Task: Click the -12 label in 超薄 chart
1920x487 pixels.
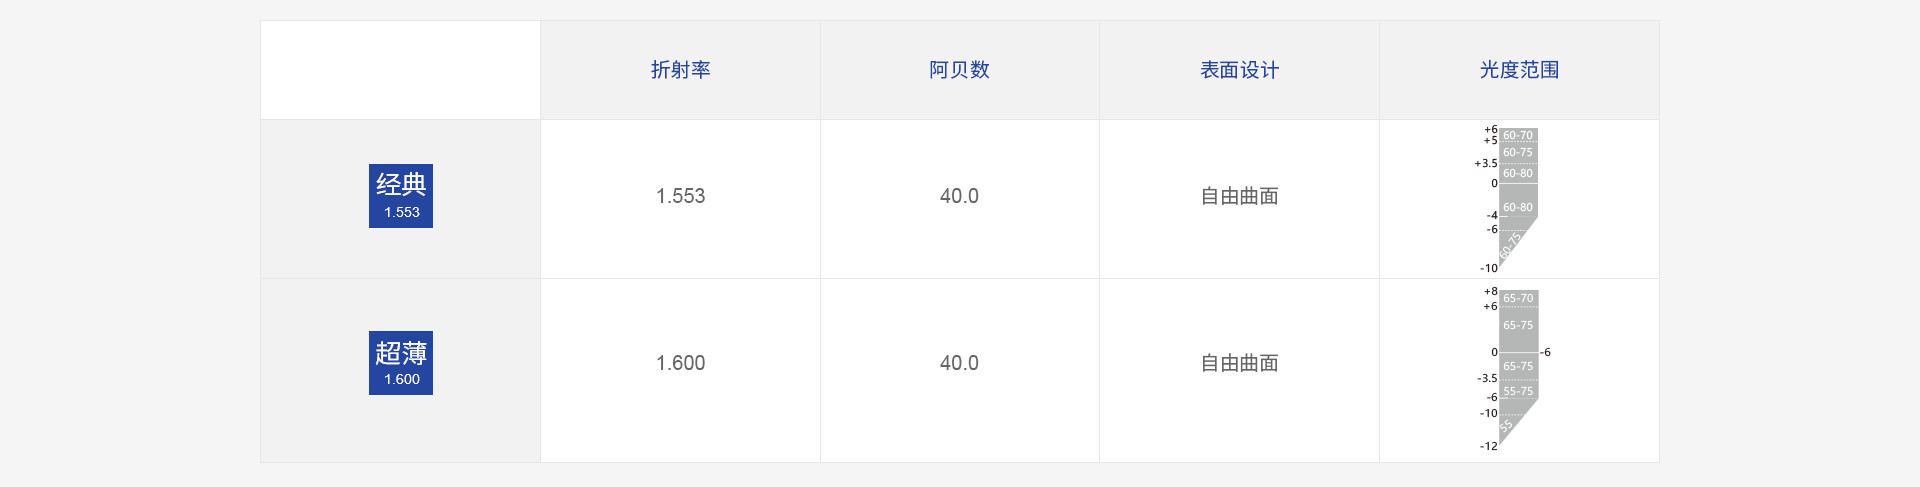Action: 1489,446
